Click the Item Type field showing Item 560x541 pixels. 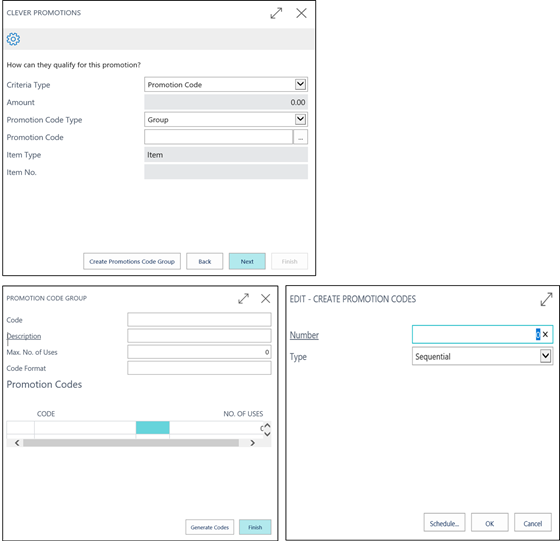coord(226,155)
